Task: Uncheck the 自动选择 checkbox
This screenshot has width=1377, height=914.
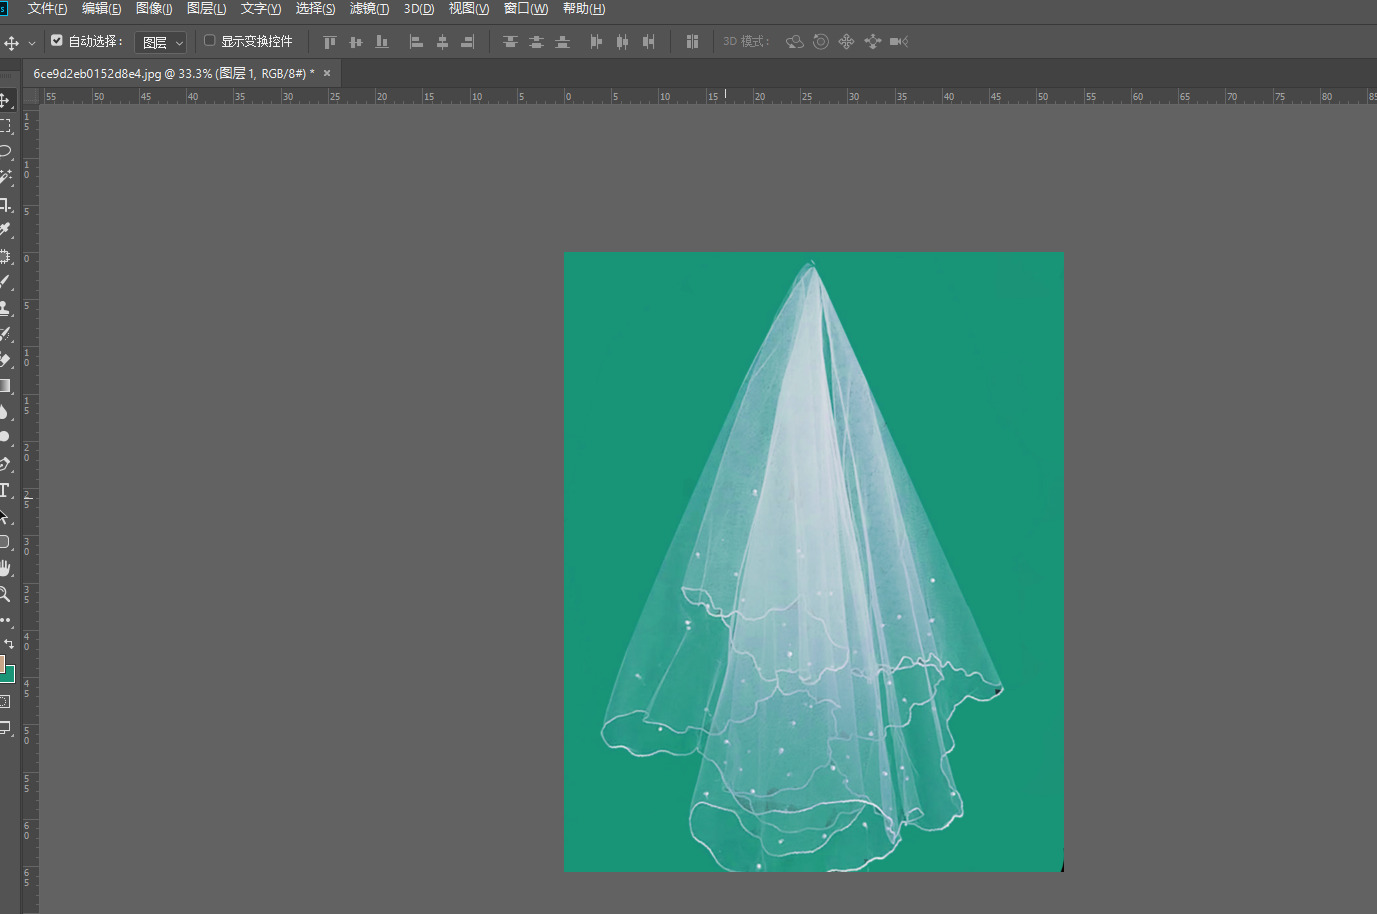Action: [57, 41]
